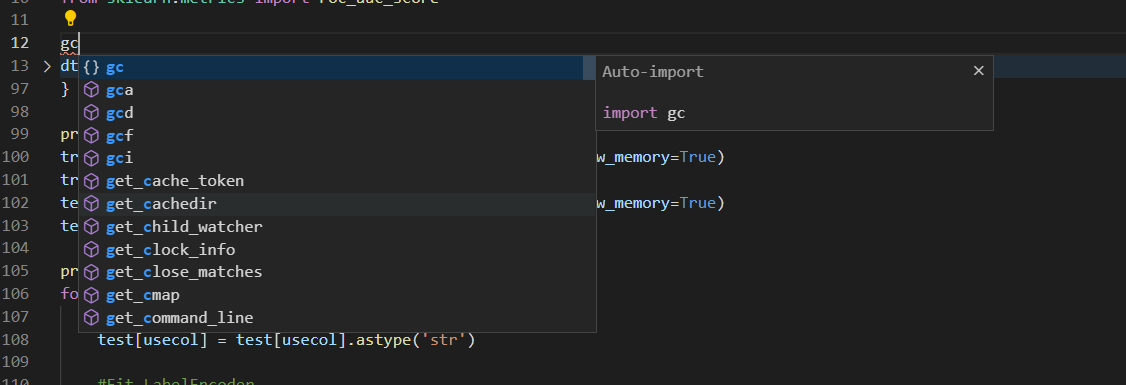Viewport: 1126px width, 385px height.
Task: Pick get_cmap from suggestions
Action: [x=337, y=295]
